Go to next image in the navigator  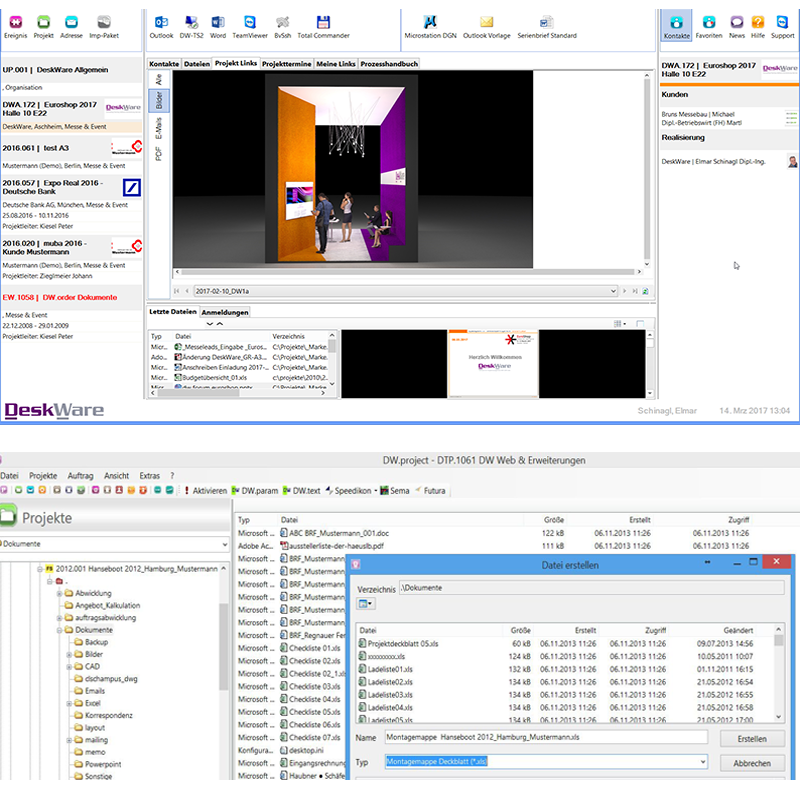[624, 291]
